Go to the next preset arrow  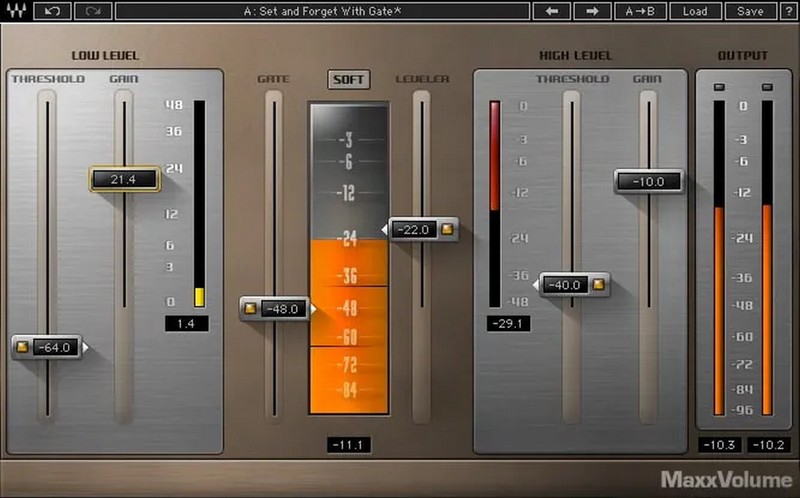coord(592,11)
